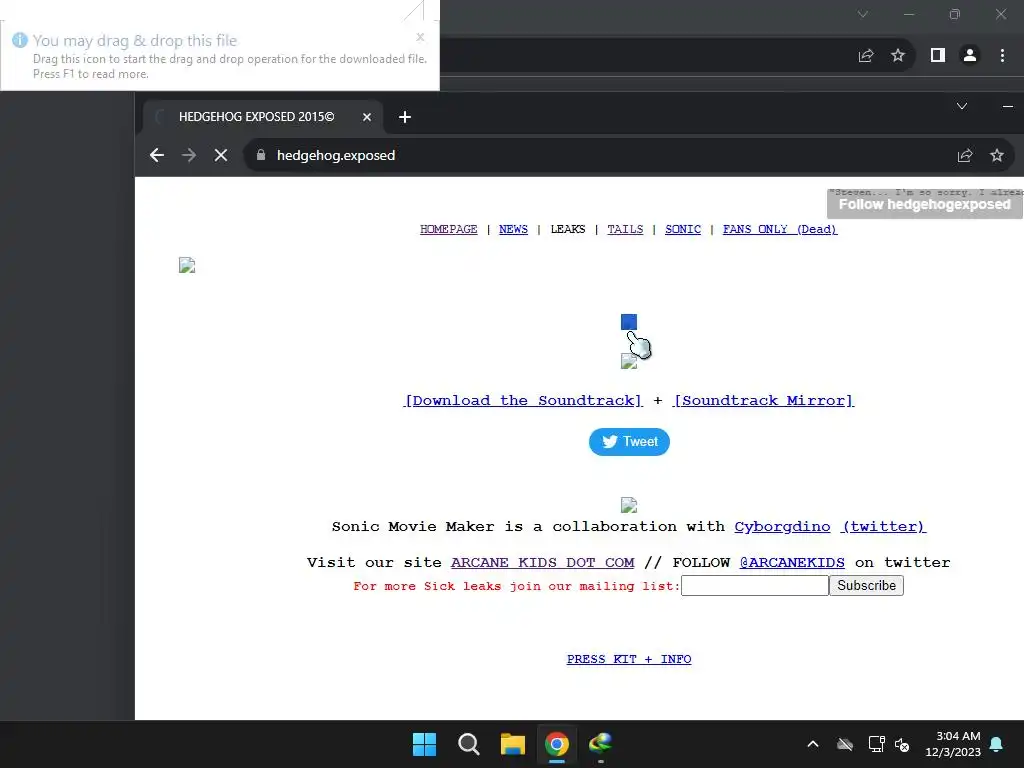Open FANS ONLY (Dead) link
The width and height of the screenshot is (1024, 768).
[x=780, y=229]
